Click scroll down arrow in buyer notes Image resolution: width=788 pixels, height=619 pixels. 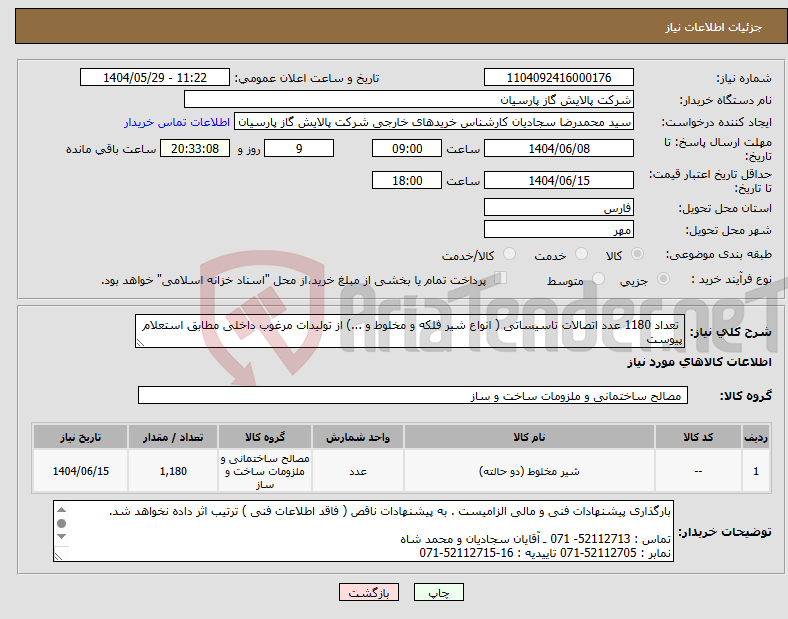[61, 537]
